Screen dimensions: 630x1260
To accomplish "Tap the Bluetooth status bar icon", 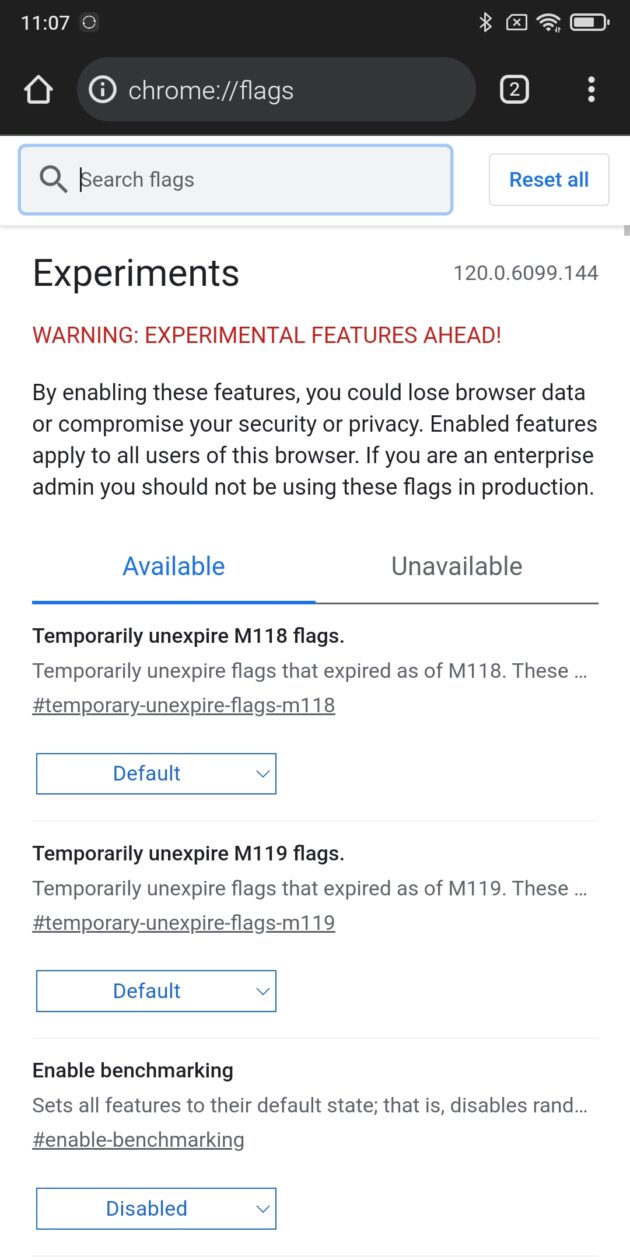I will 486,22.
